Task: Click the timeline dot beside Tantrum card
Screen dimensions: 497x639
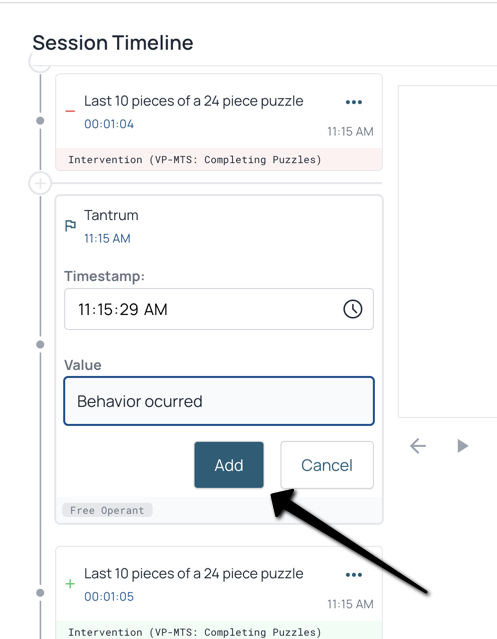Action: pos(40,345)
